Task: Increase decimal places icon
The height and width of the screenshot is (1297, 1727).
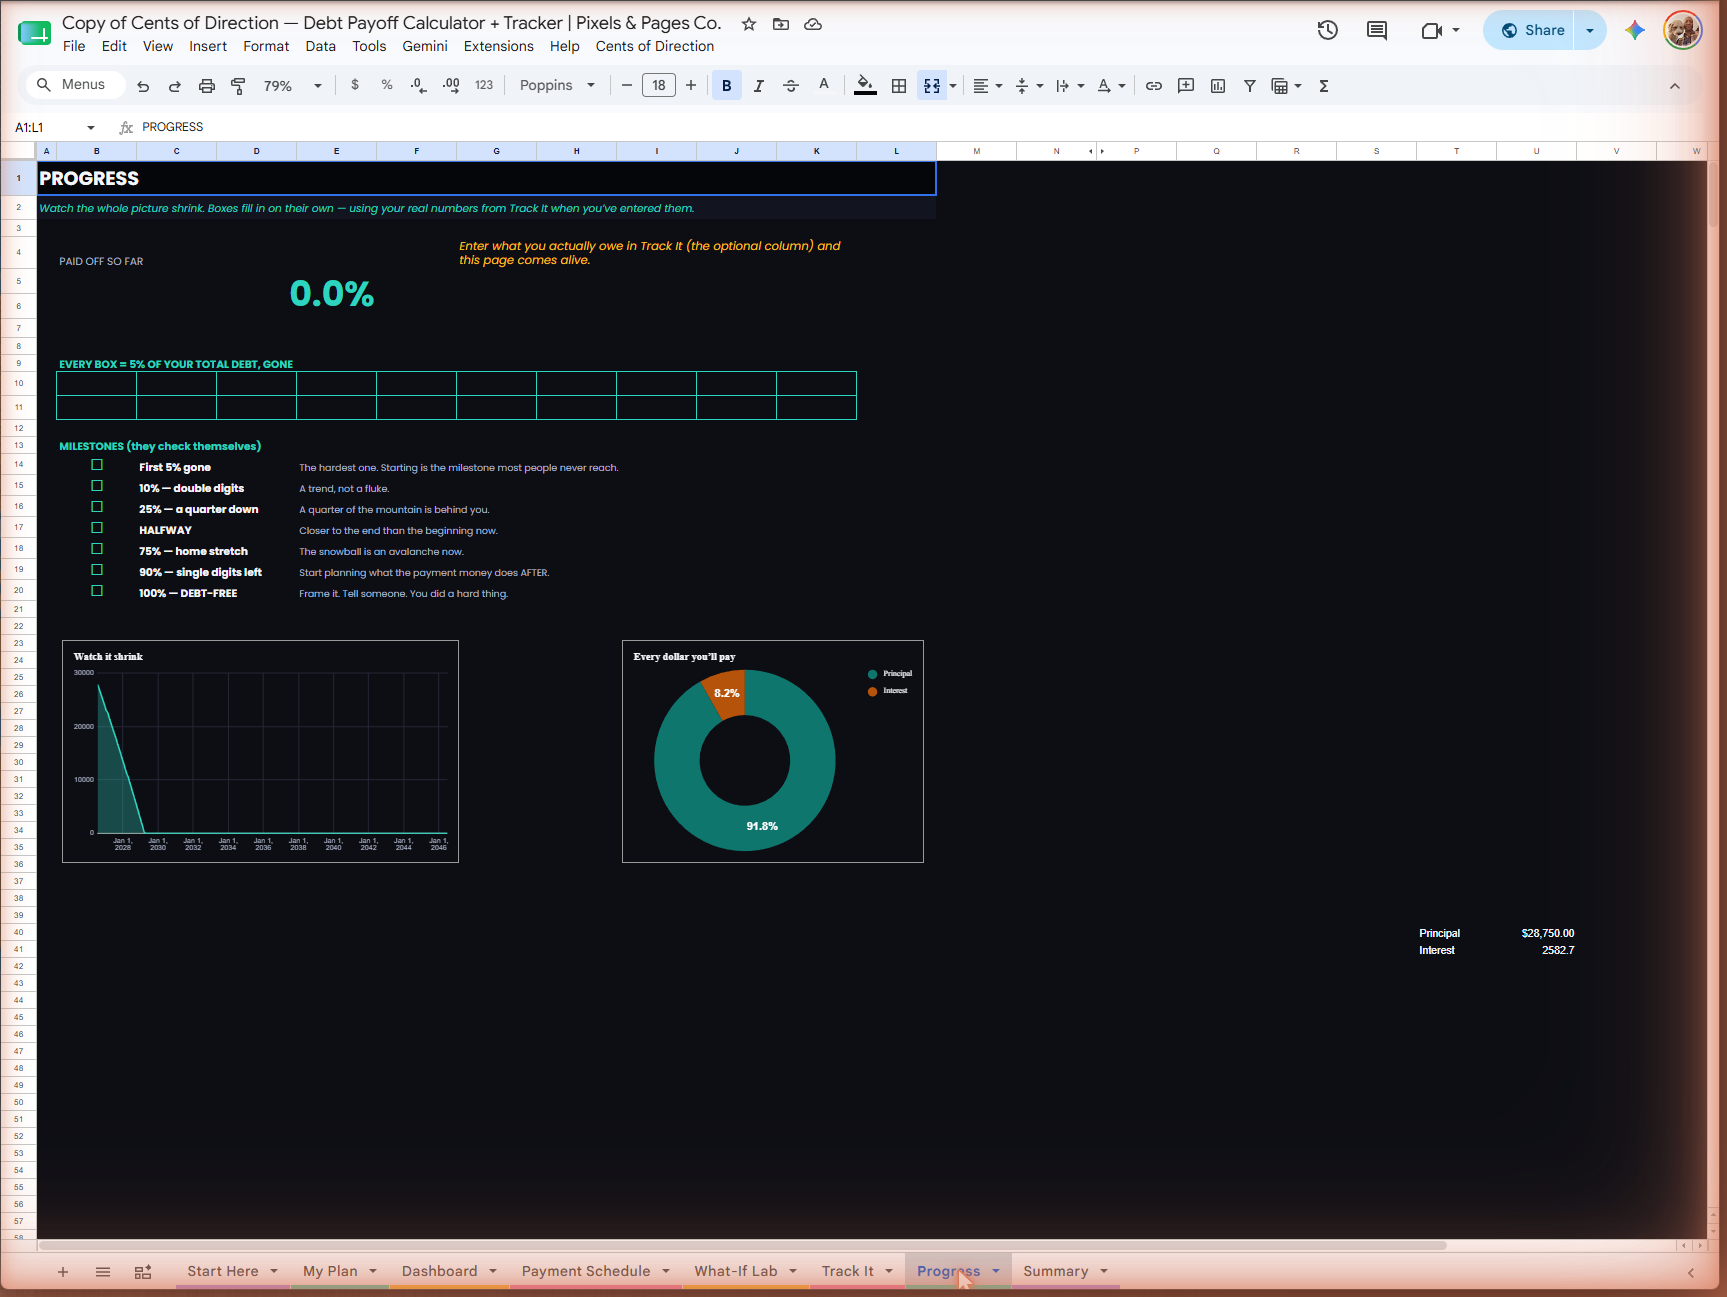Action: pyautogui.click(x=451, y=85)
